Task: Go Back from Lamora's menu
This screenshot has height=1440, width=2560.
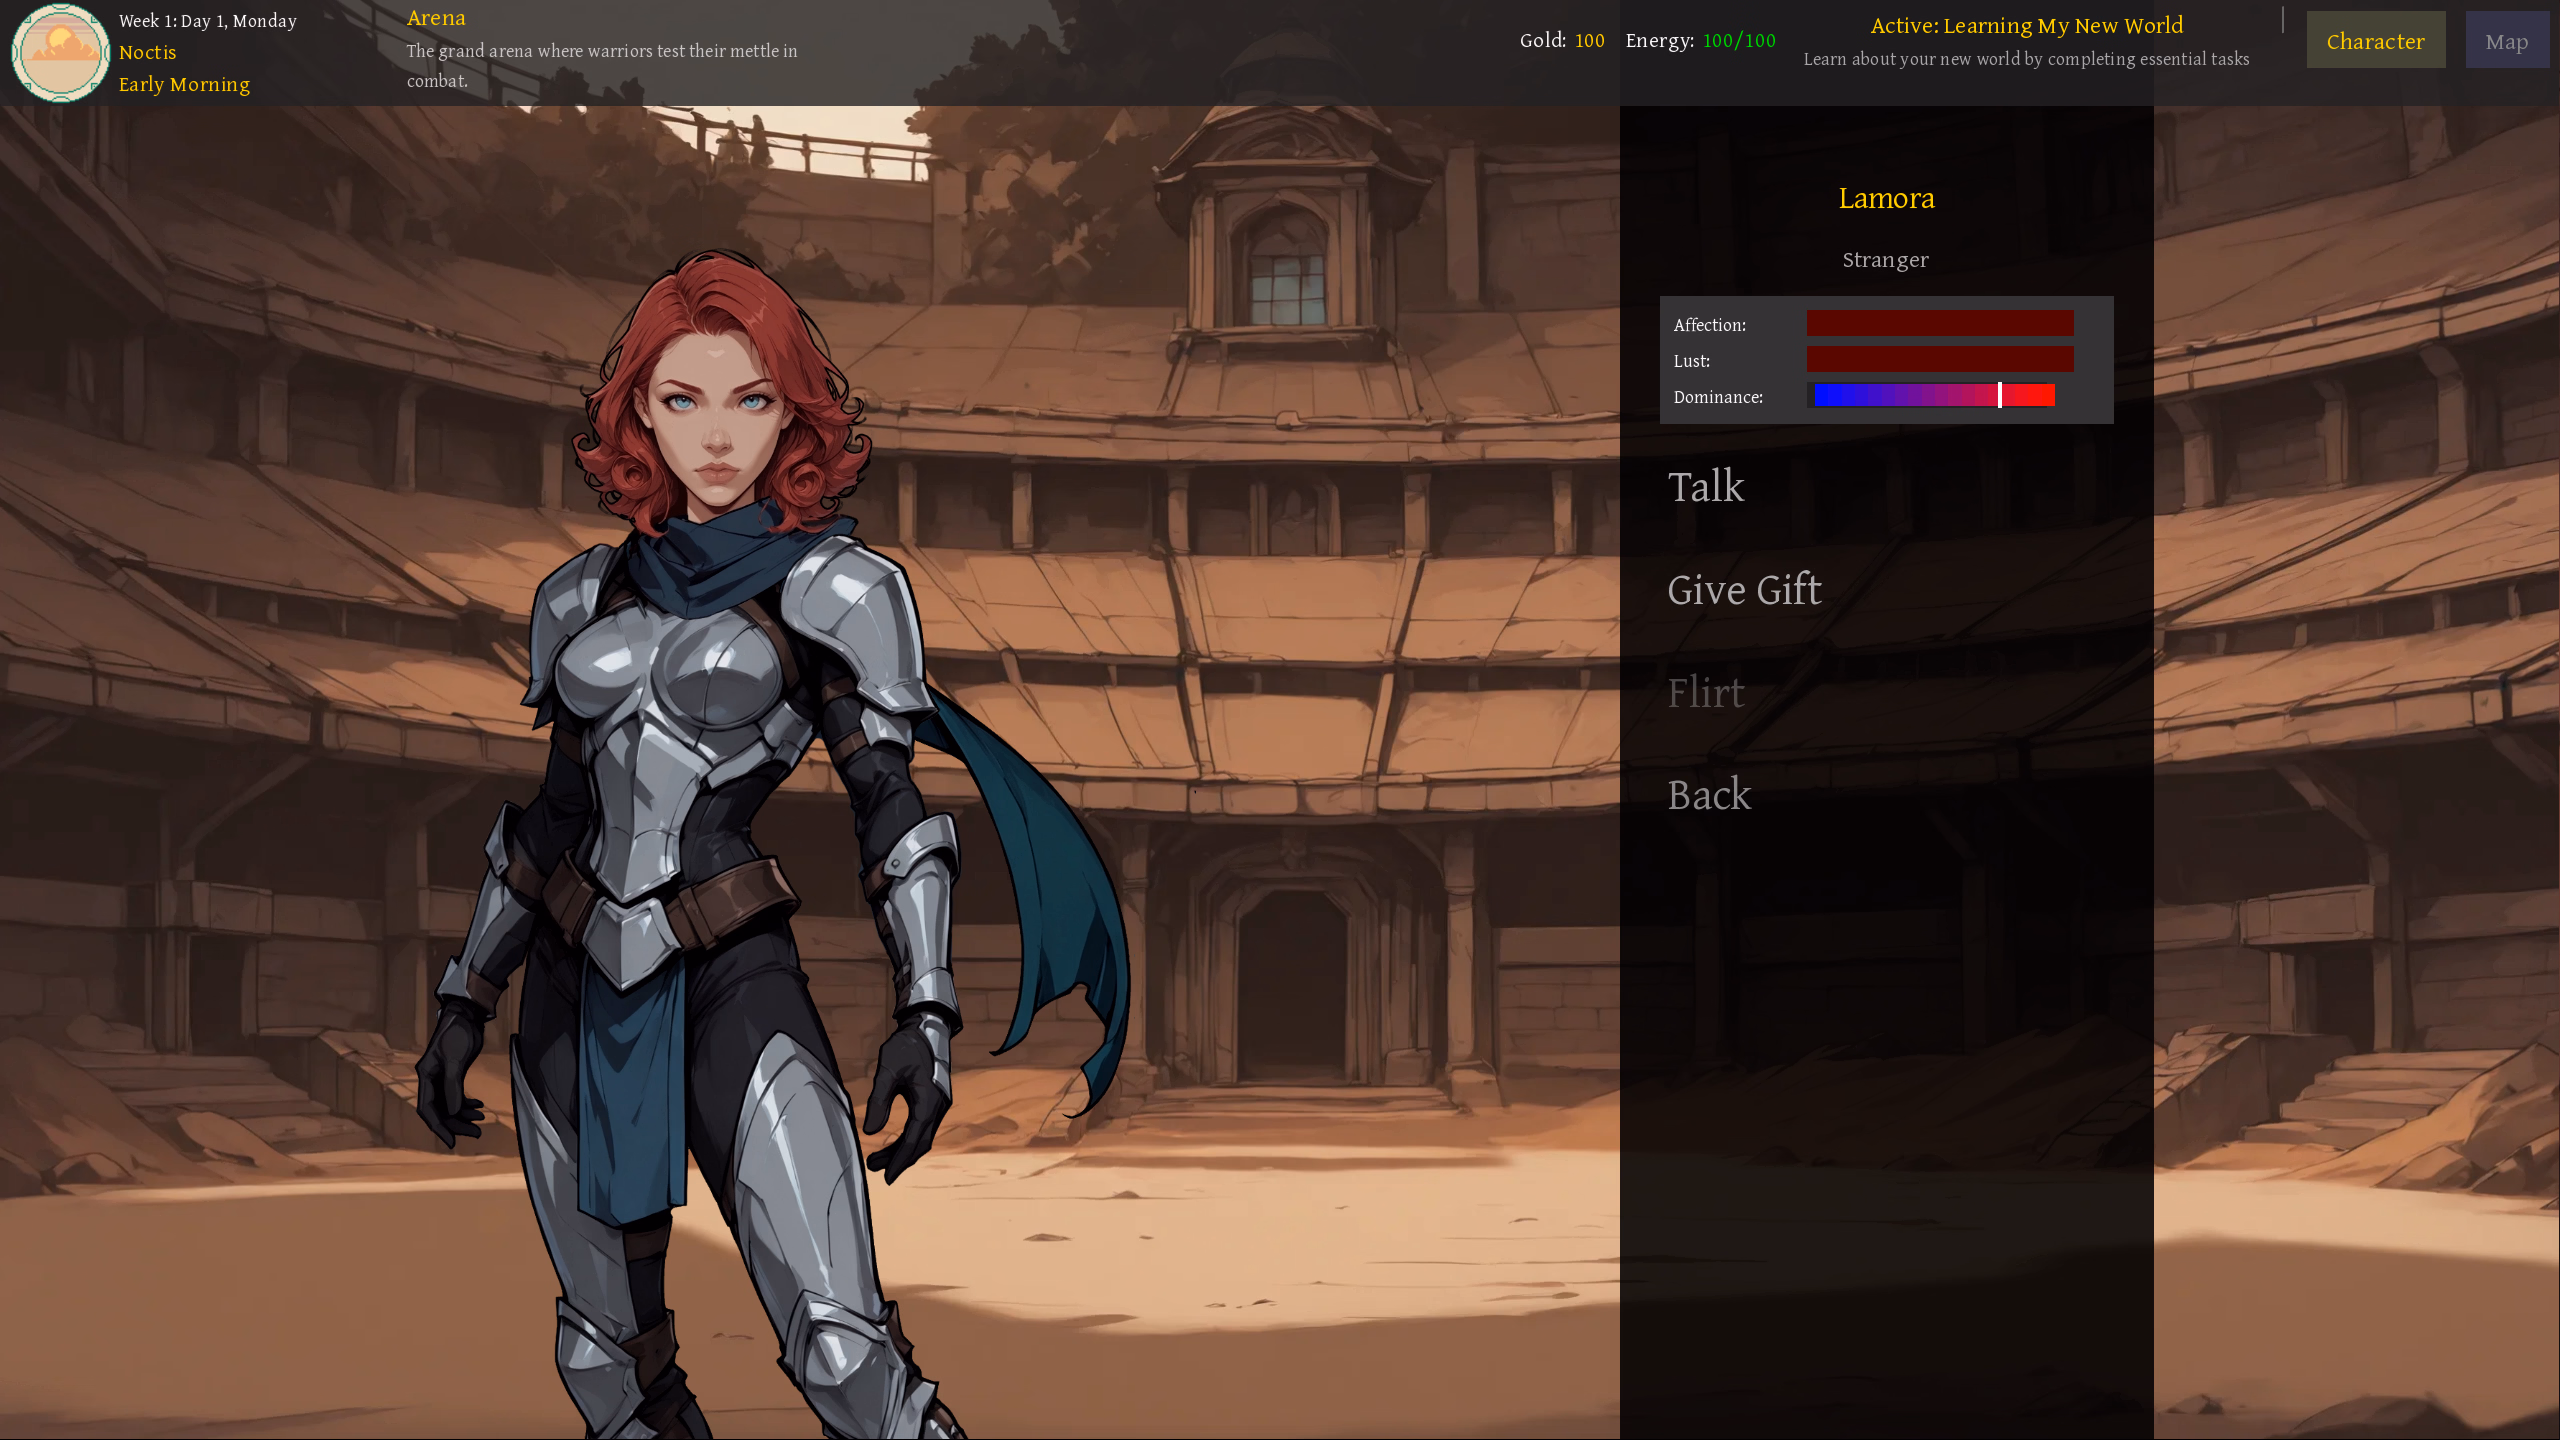Action: click(1709, 795)
